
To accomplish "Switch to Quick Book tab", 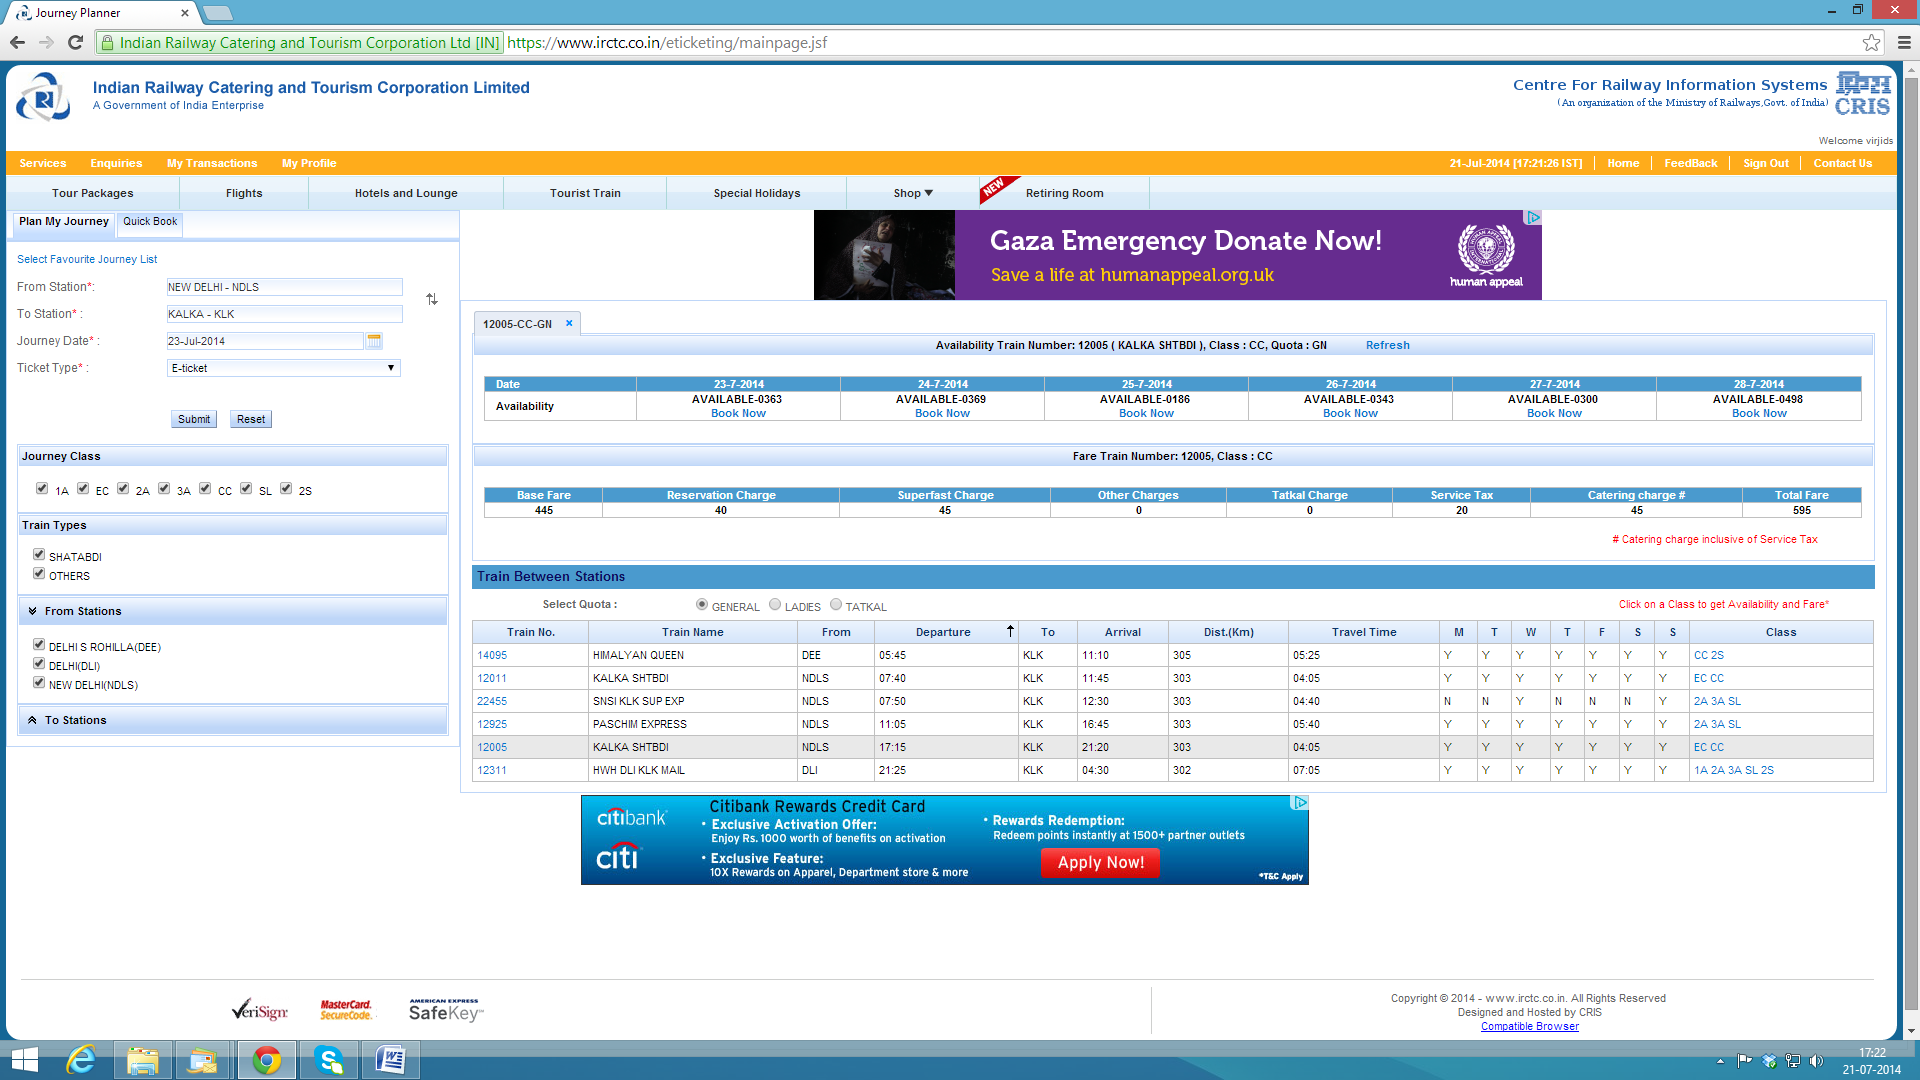I will coord(150,222).
